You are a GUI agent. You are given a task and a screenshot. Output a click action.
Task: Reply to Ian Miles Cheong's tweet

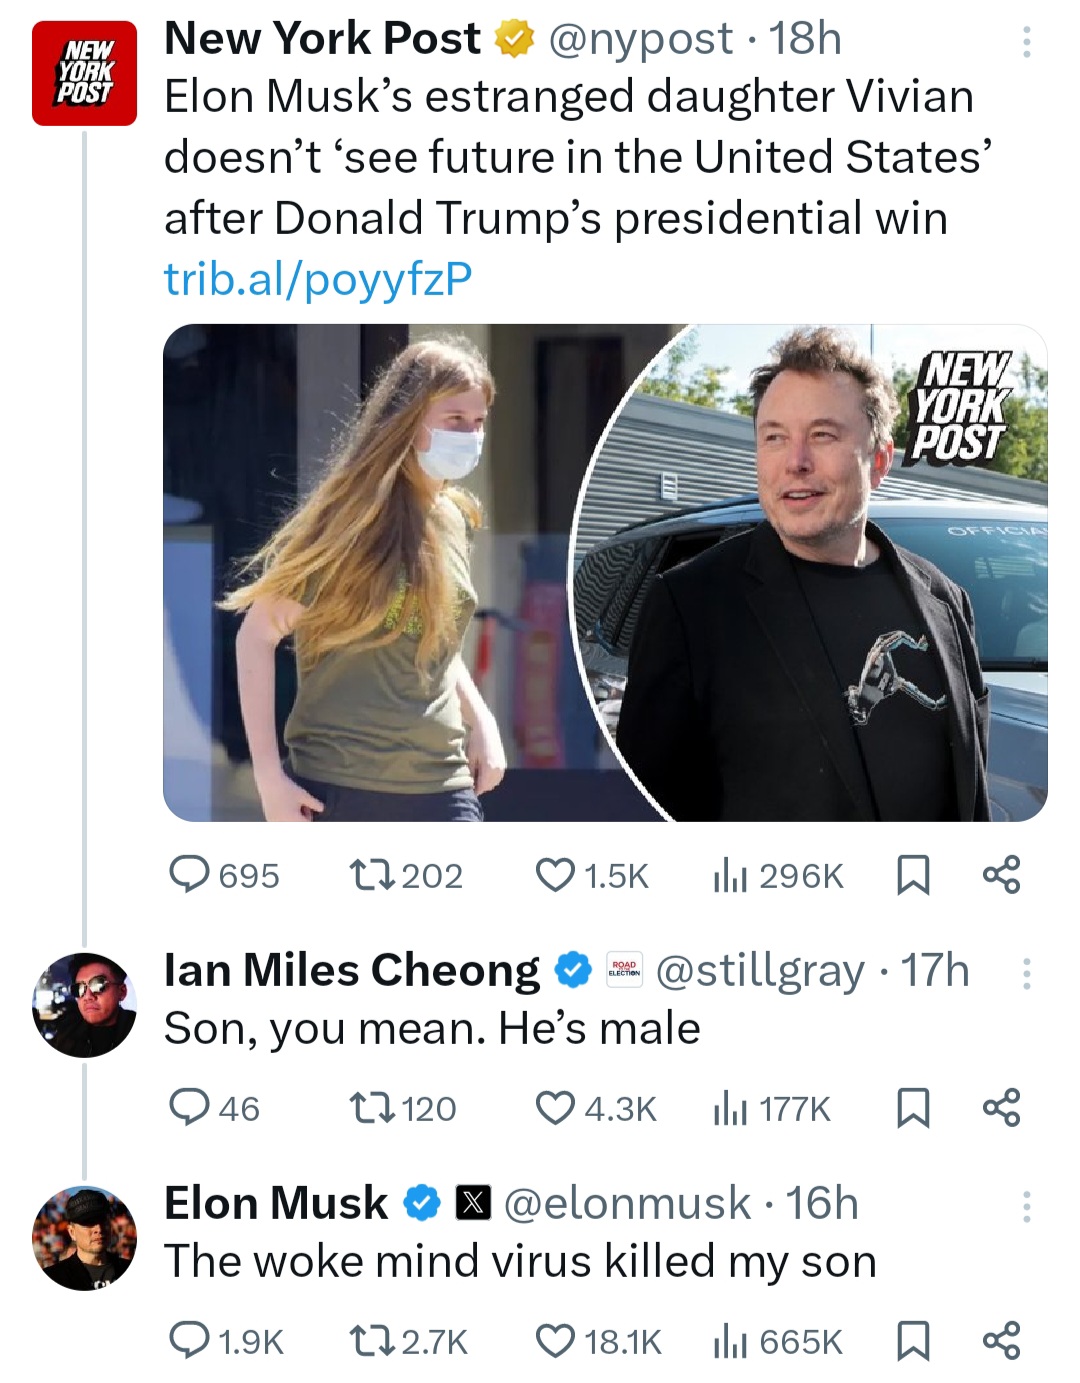[x=189, y=1108]
